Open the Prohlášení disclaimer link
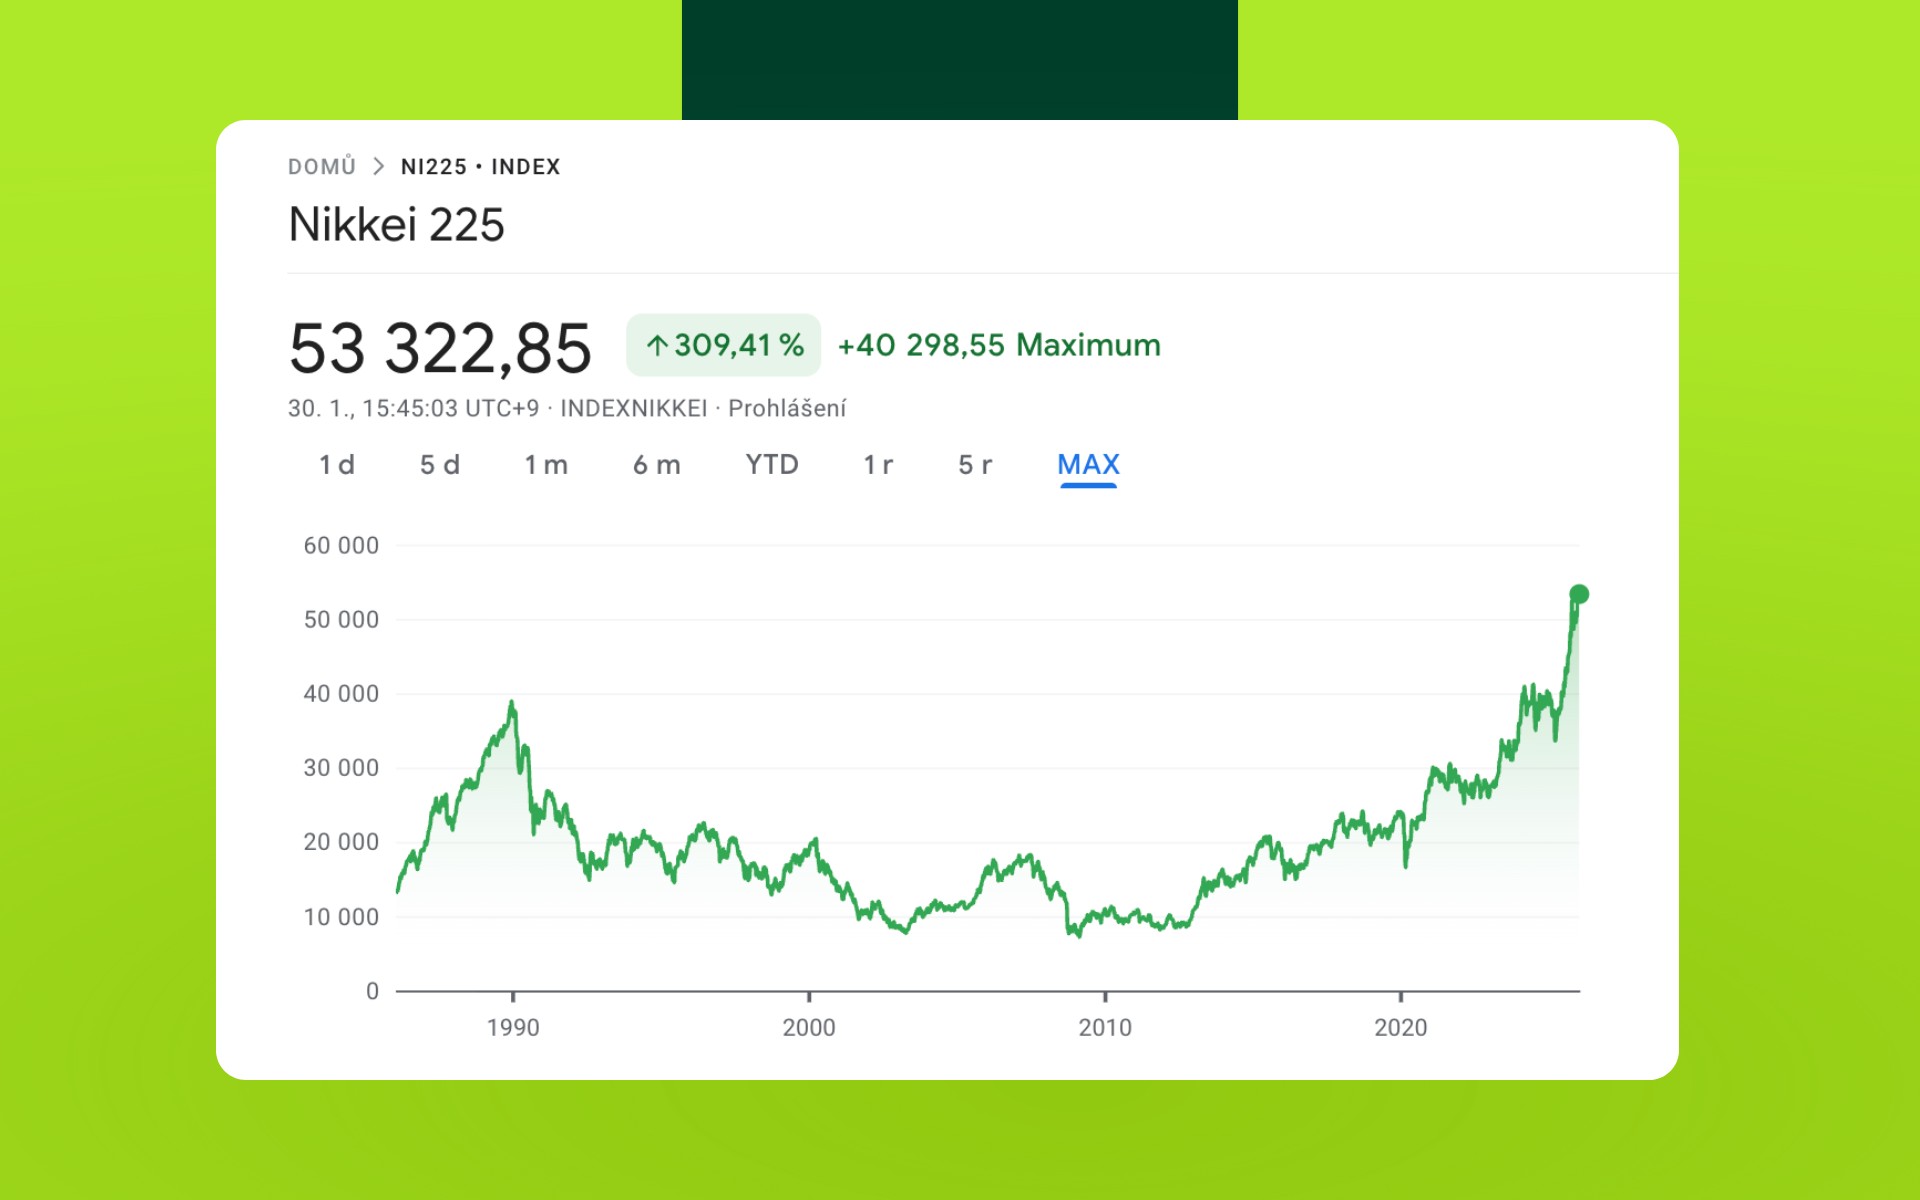1920x1200 pixels. point(787,408)
